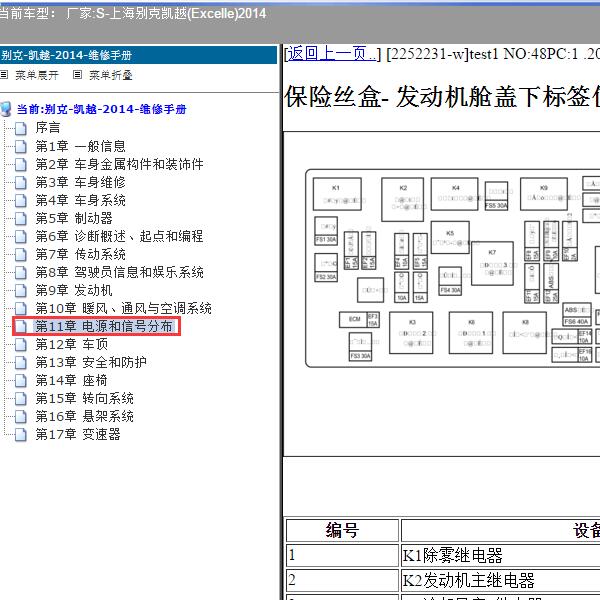The width and height of the screenshot is (600, 600).
Task: Select 第10章 暖风、通风与空调系统
Action: (124, 308)
